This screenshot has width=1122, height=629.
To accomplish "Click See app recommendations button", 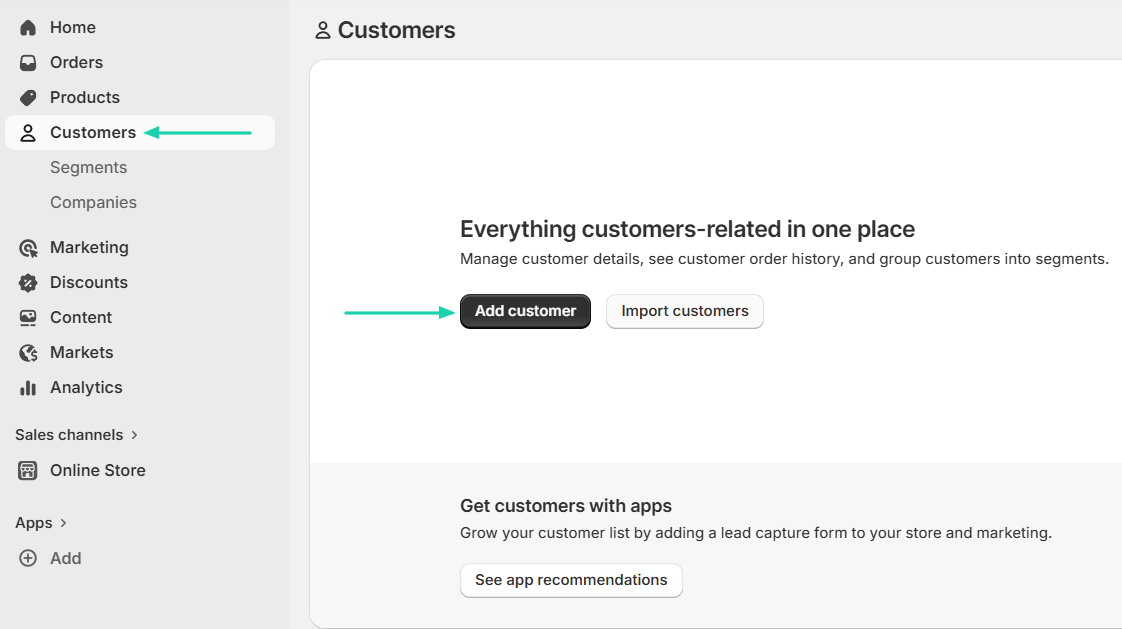I will click(x=571, y=580).
